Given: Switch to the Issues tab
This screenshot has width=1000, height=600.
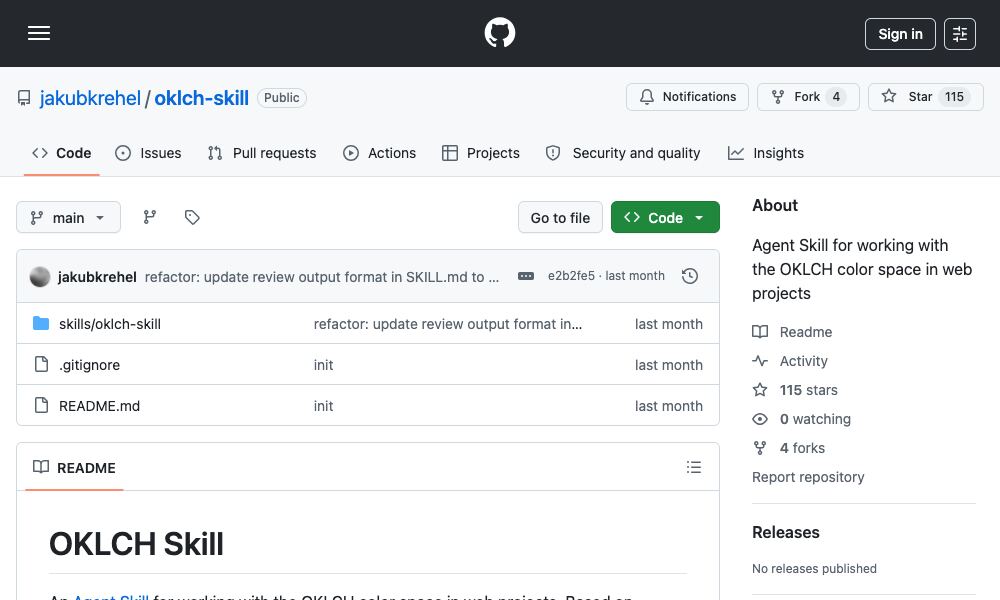Looking at the screenshot, I should (x=148, y=153).
